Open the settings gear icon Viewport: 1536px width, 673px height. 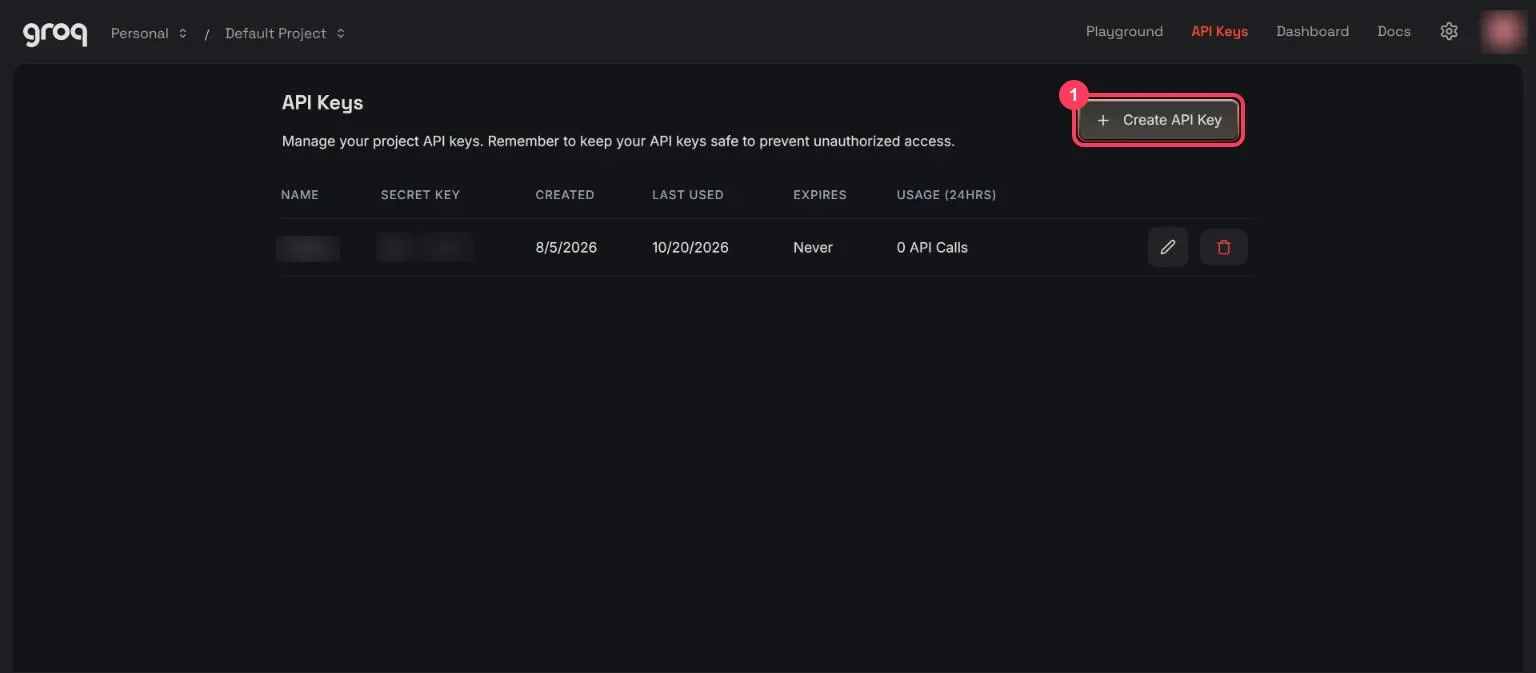click(x=1449, y=31)
